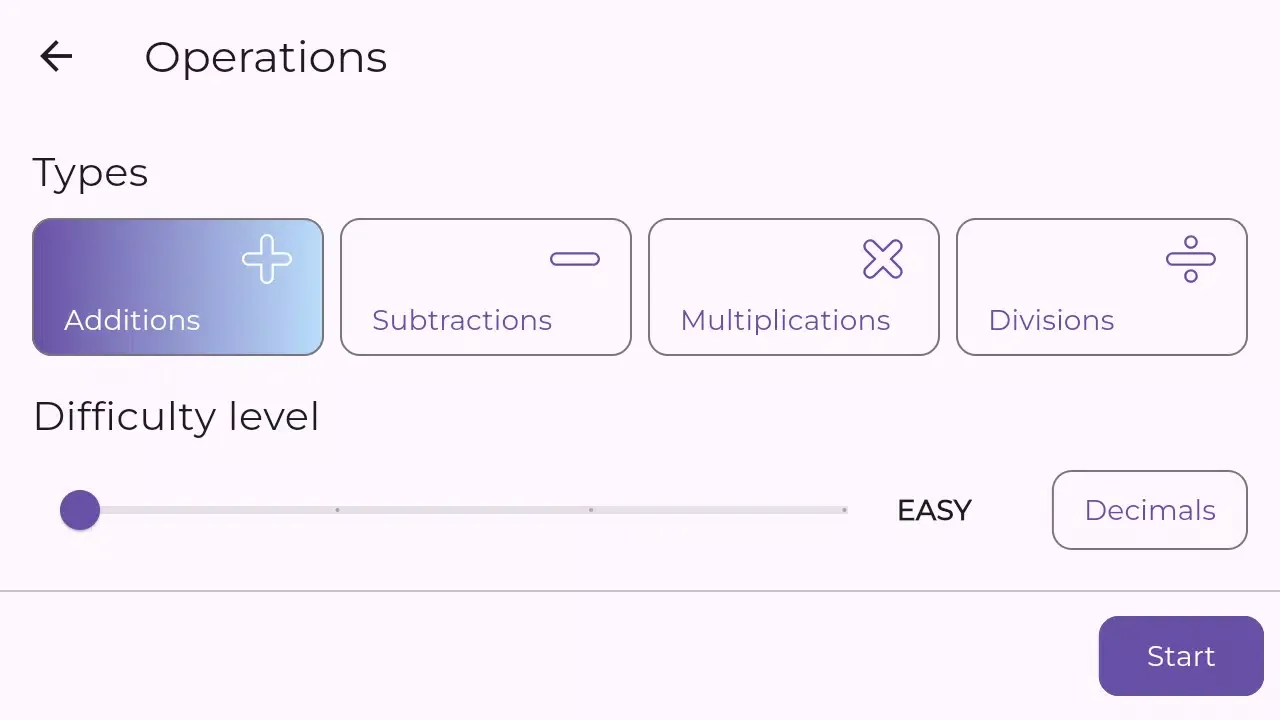Set difficulty to the rightmost slider tick

pyautogui.click(x=845, y=510)
